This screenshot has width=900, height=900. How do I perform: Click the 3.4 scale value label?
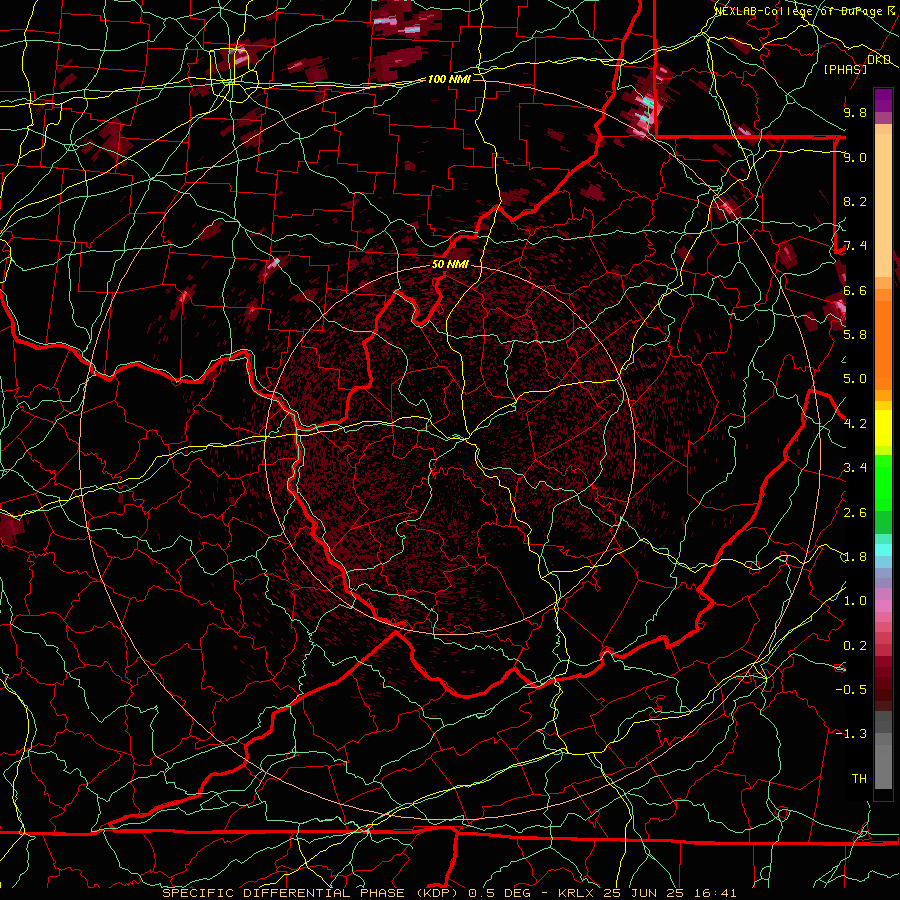[855, 468]
